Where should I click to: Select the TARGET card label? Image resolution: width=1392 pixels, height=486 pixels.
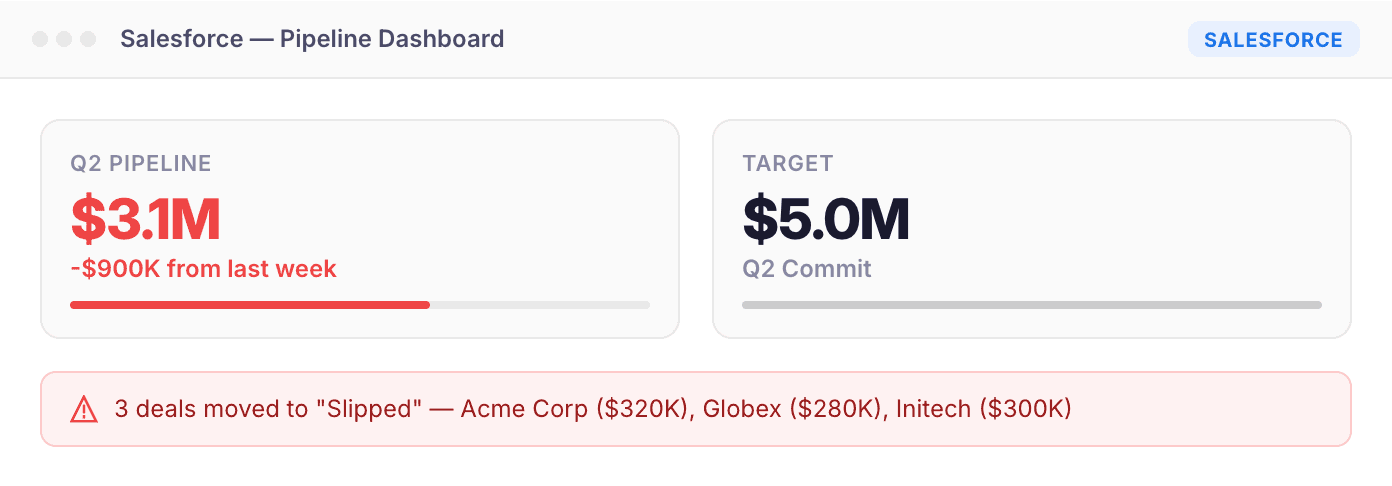coord(788,164)
